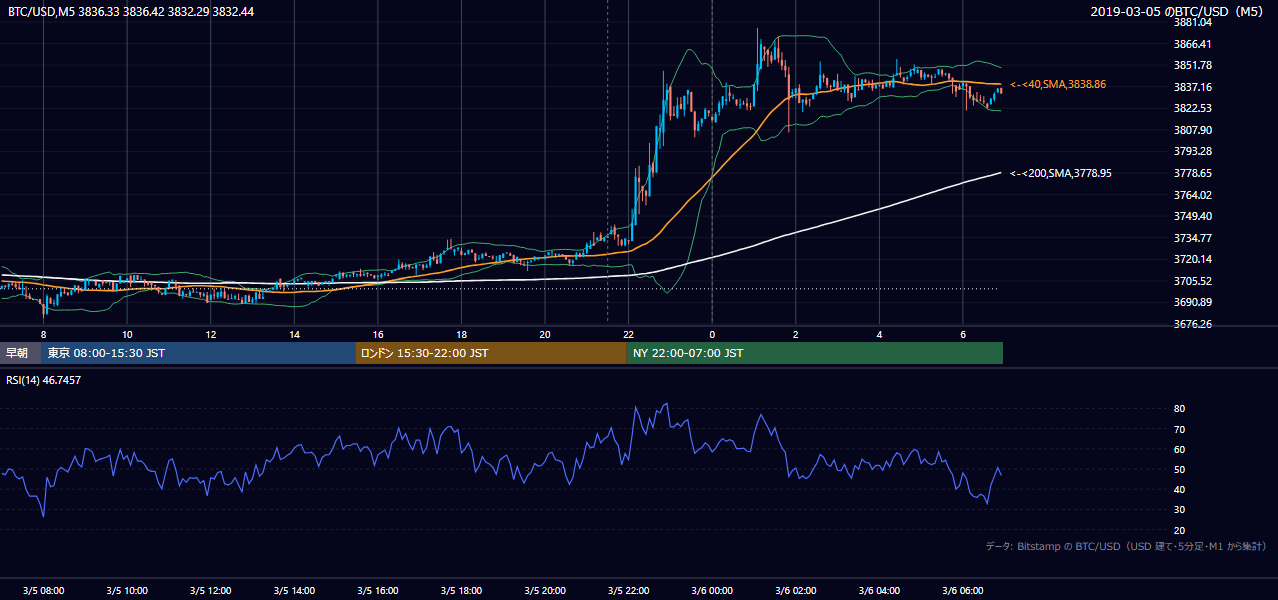Click the 3/5 22:00 time label
Screen dimensions: 1278x600
[x=628, y=590]
